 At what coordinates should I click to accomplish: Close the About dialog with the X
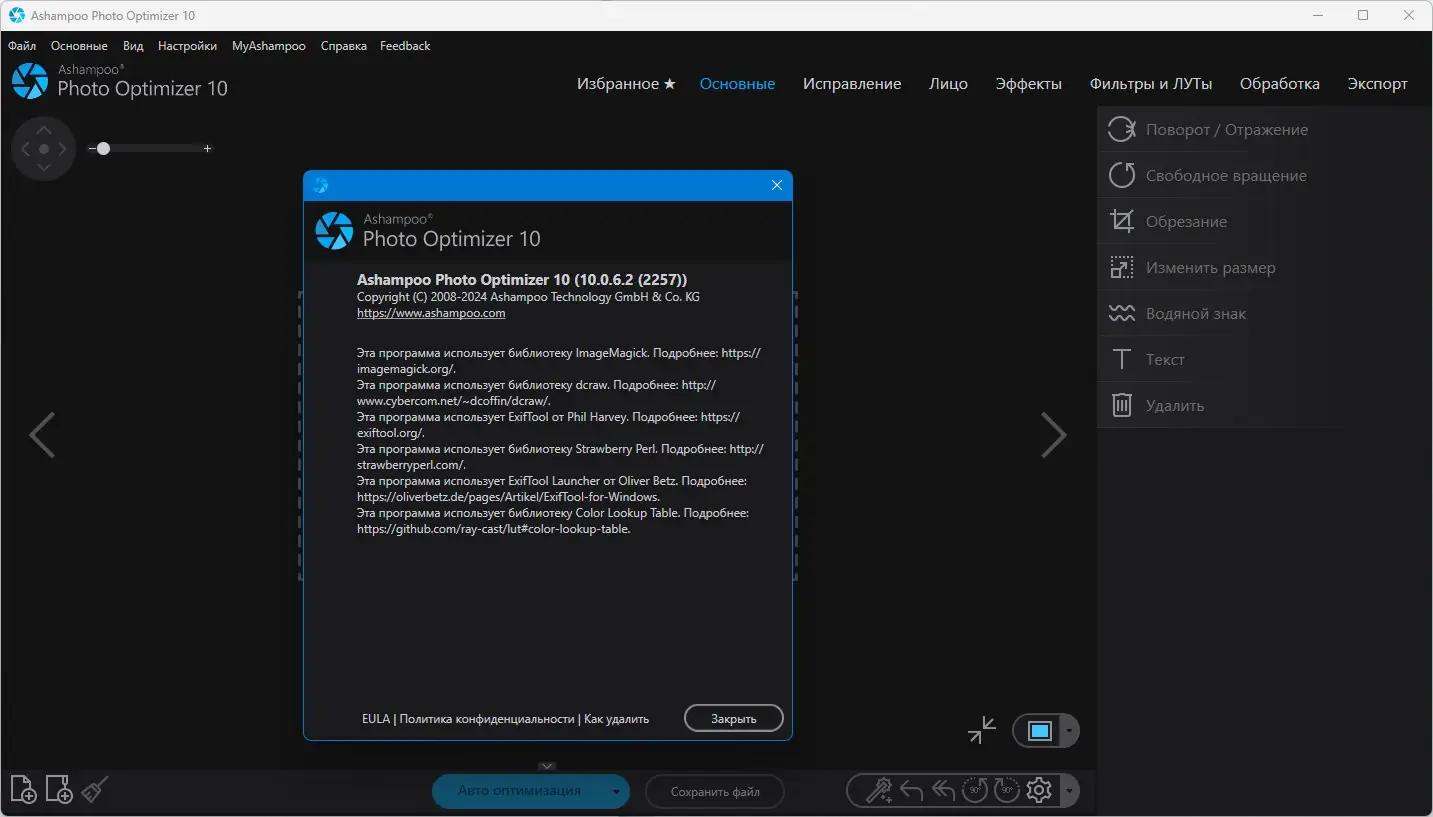point(777,185)
